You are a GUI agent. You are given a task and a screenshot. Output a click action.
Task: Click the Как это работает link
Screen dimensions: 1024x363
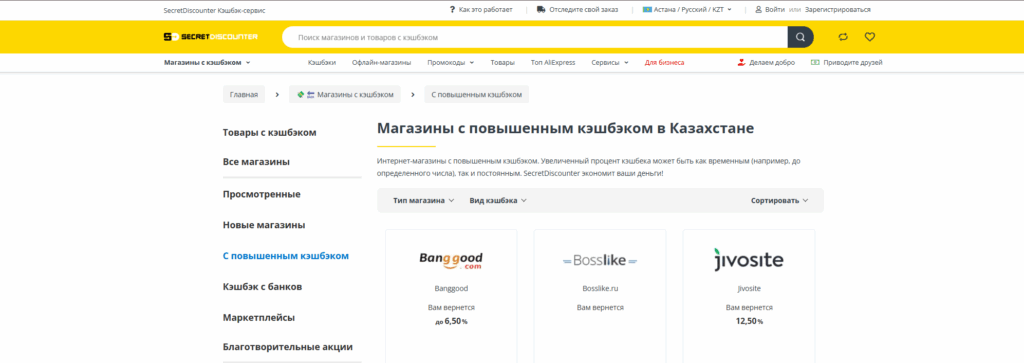[x=486, y=10]
